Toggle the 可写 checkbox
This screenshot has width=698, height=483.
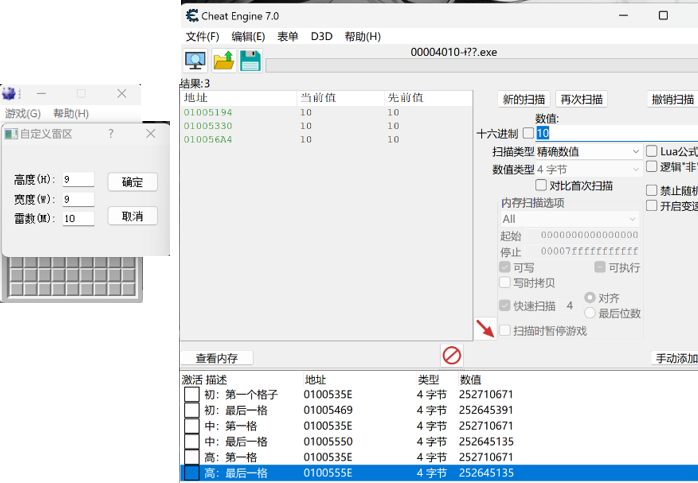coord(505,267)
